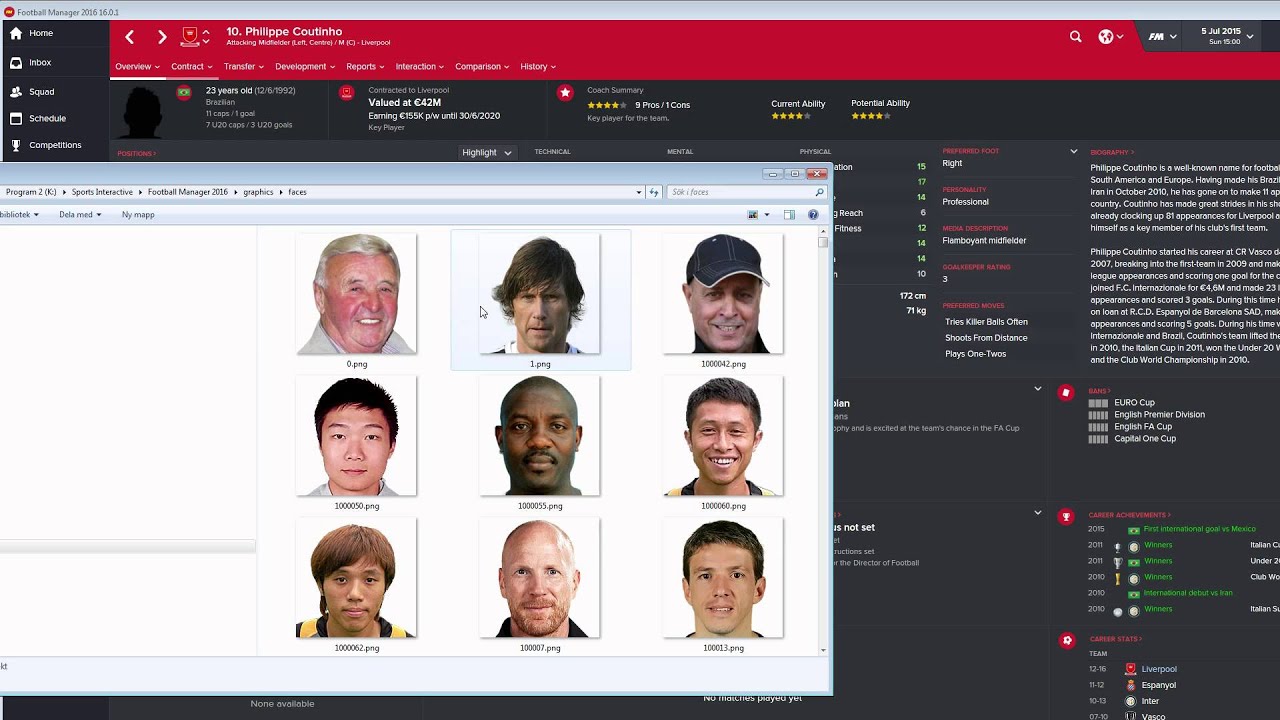Screen dimensions: 1280x720
Task: Click the Liverpool club badge in header
Action: point(190,37)
